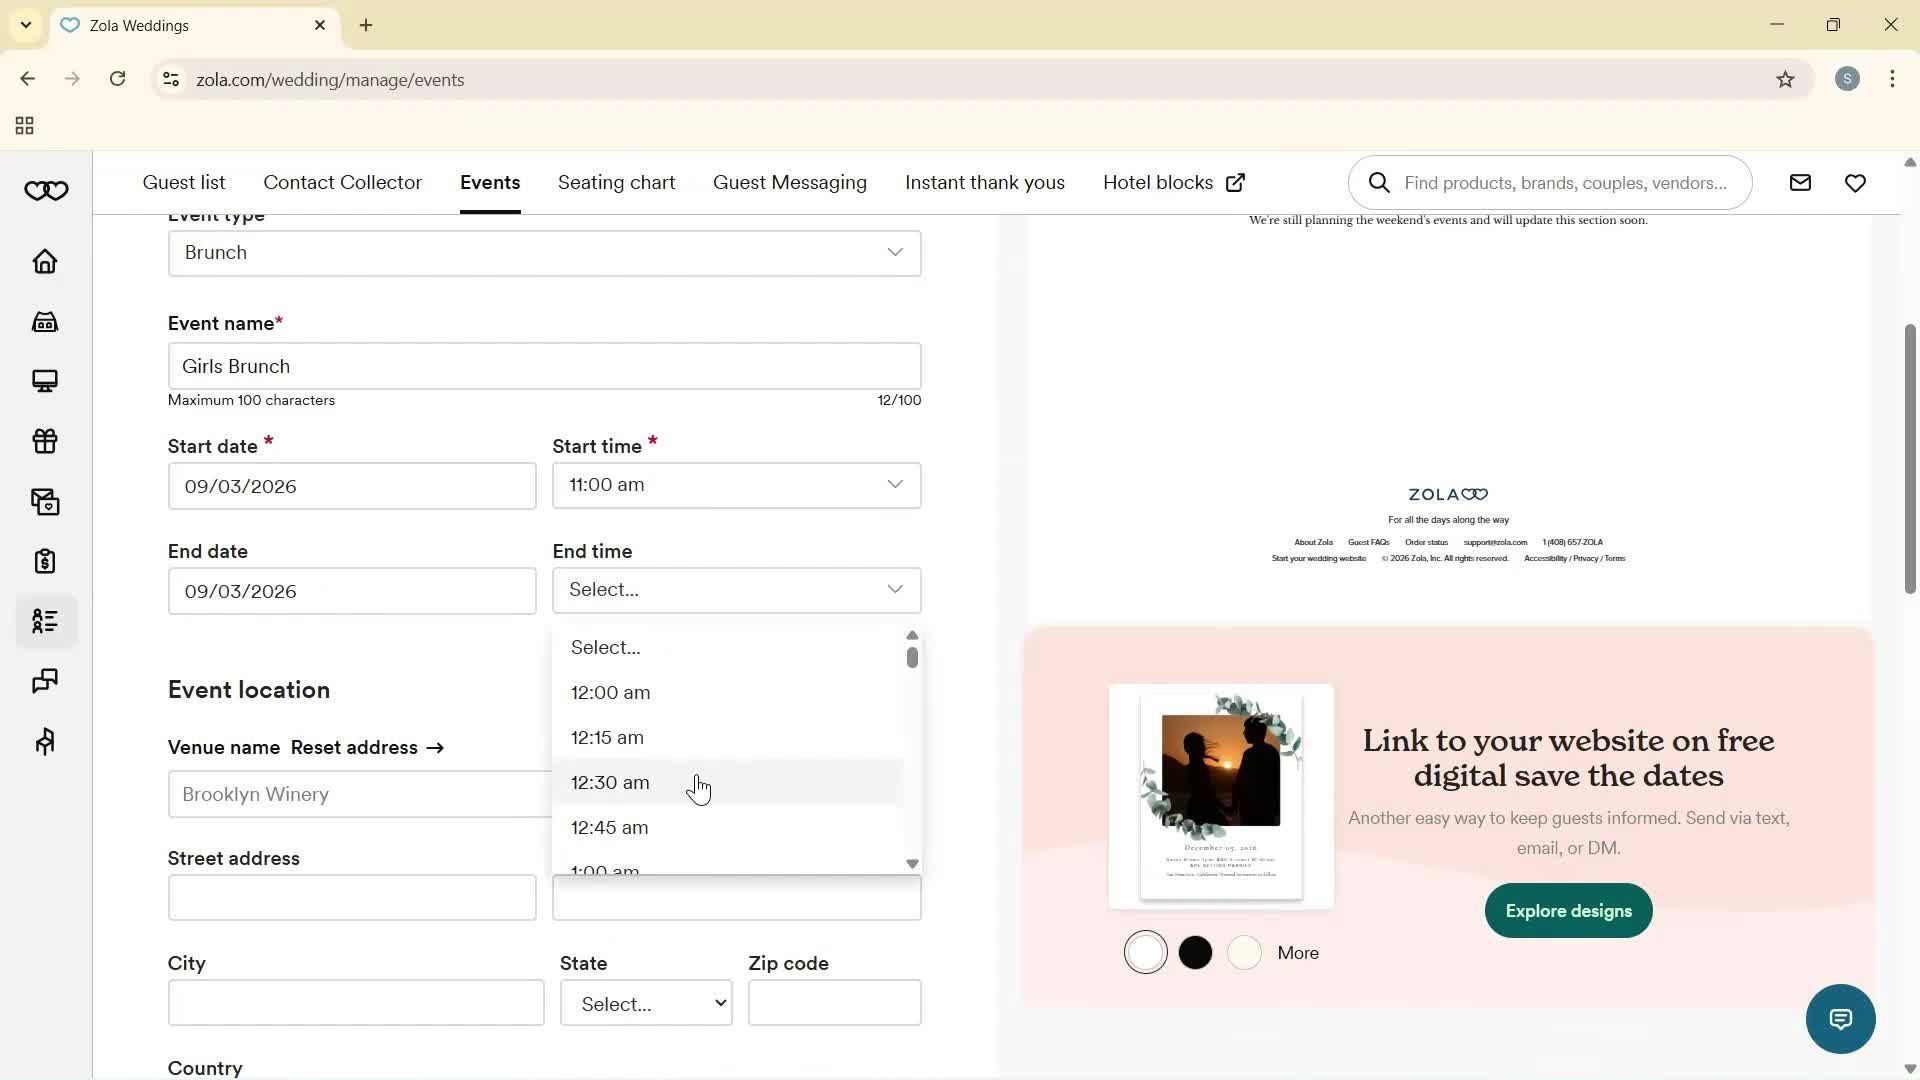Open the Guest Messaging tab
The height and width of the screenshot is (1080, 1920).
click(789, 182)
